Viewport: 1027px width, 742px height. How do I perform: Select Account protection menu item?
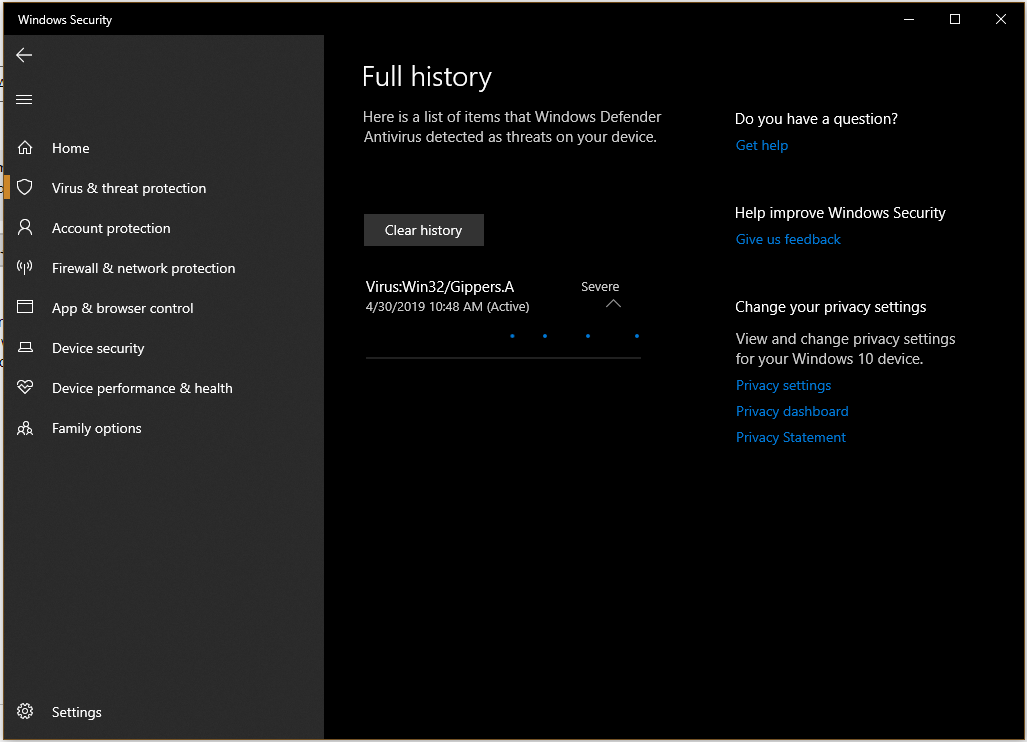click(111, 228)
